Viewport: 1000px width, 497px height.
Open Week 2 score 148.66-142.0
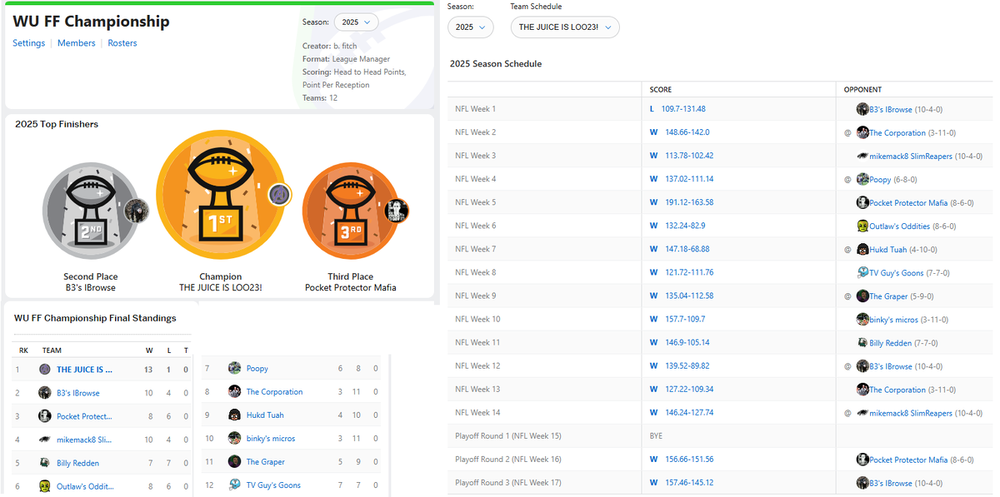(x=686, y=132)
